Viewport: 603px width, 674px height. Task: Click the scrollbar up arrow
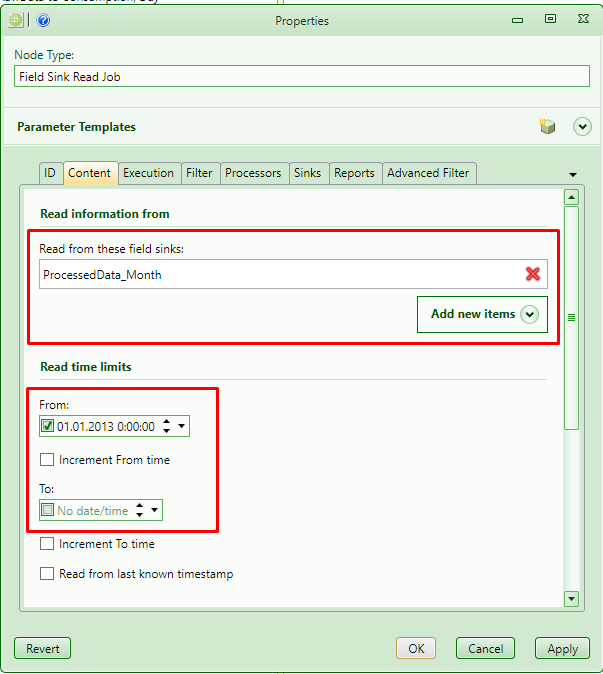pos(571,197)
